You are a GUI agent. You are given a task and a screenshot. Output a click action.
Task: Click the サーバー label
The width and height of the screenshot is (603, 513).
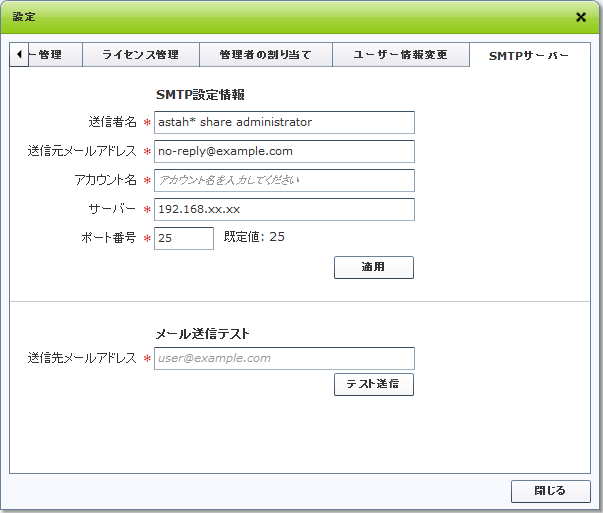[x=112, y=209]
